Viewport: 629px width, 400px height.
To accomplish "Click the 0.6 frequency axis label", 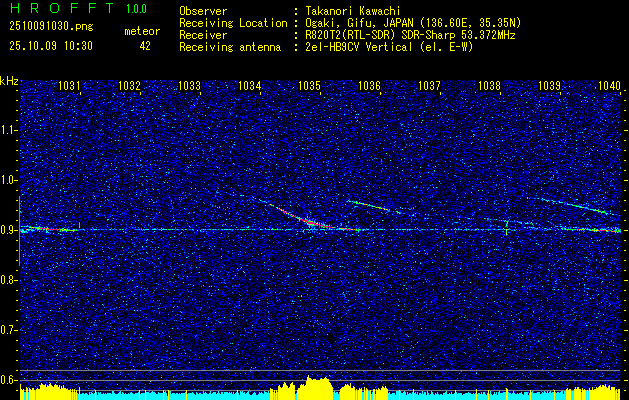I will 9,380.
